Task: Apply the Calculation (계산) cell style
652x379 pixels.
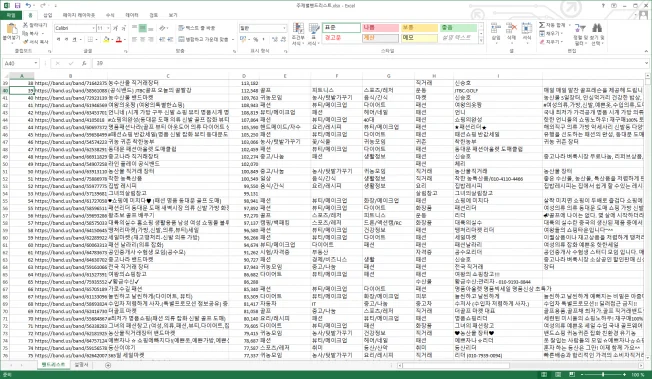Action: pyautogui.click(x=380, y=37)
